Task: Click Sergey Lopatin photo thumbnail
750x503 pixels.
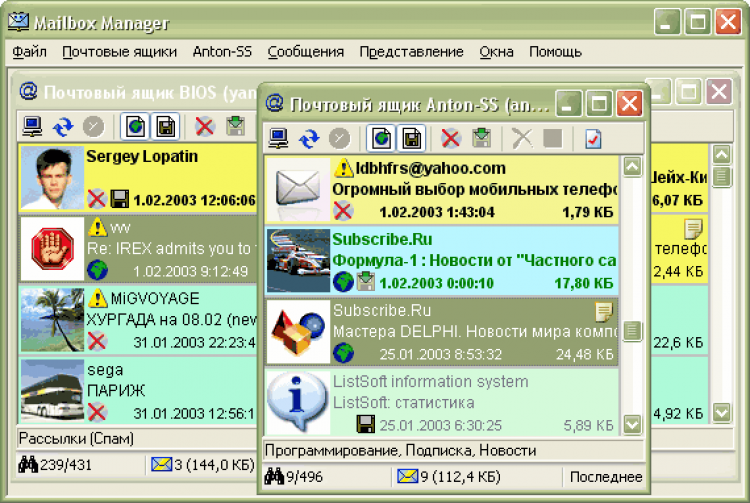Action: click(52, 178)
